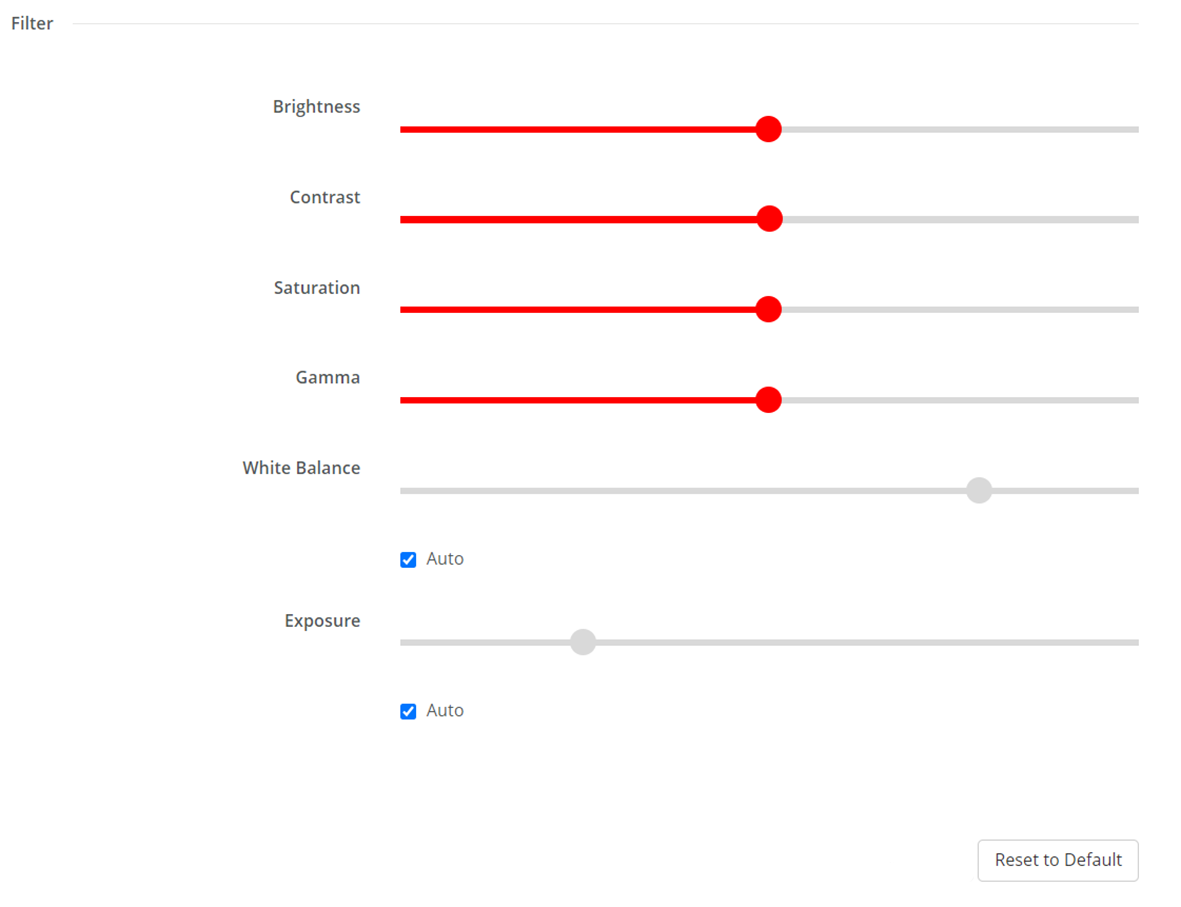Click the Brightness slider handle

coord(768,129)
